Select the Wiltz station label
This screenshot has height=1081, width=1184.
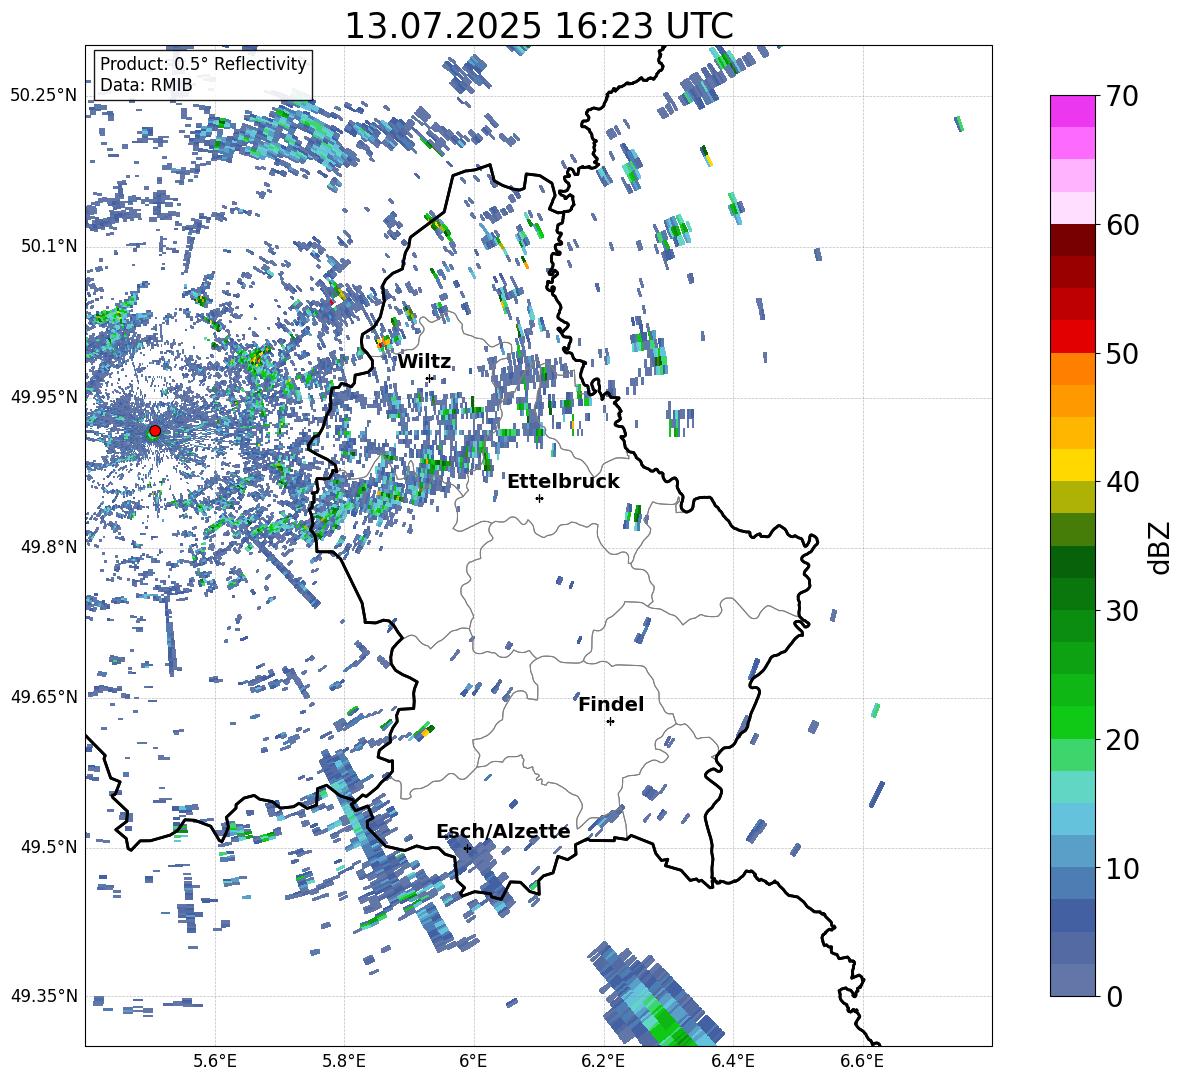[x=424, y=362]
